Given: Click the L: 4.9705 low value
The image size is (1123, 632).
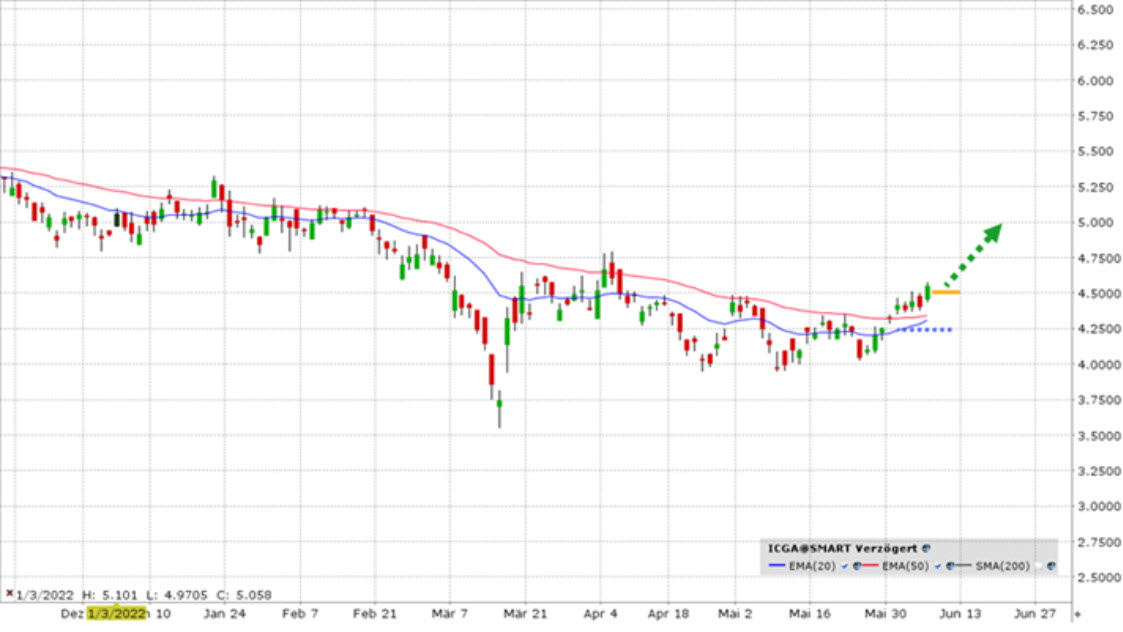Looking at the screenshot, I should pos(177,595).
